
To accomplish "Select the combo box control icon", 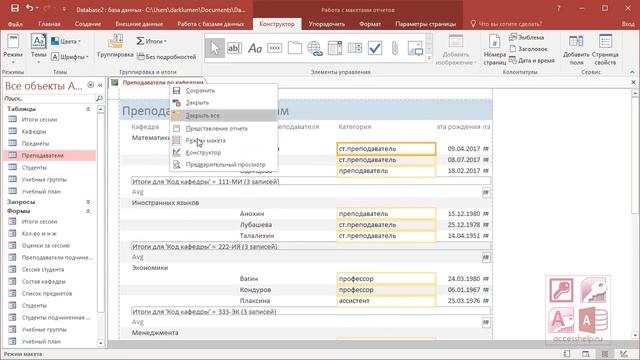I will (355, 48).
